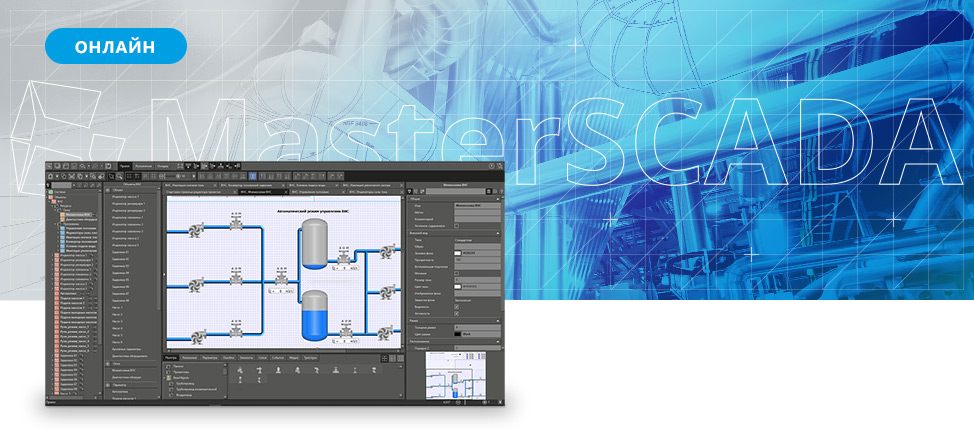
Task: Click the ОНЛАЙН badge button
Action: (x=116, y=46)
